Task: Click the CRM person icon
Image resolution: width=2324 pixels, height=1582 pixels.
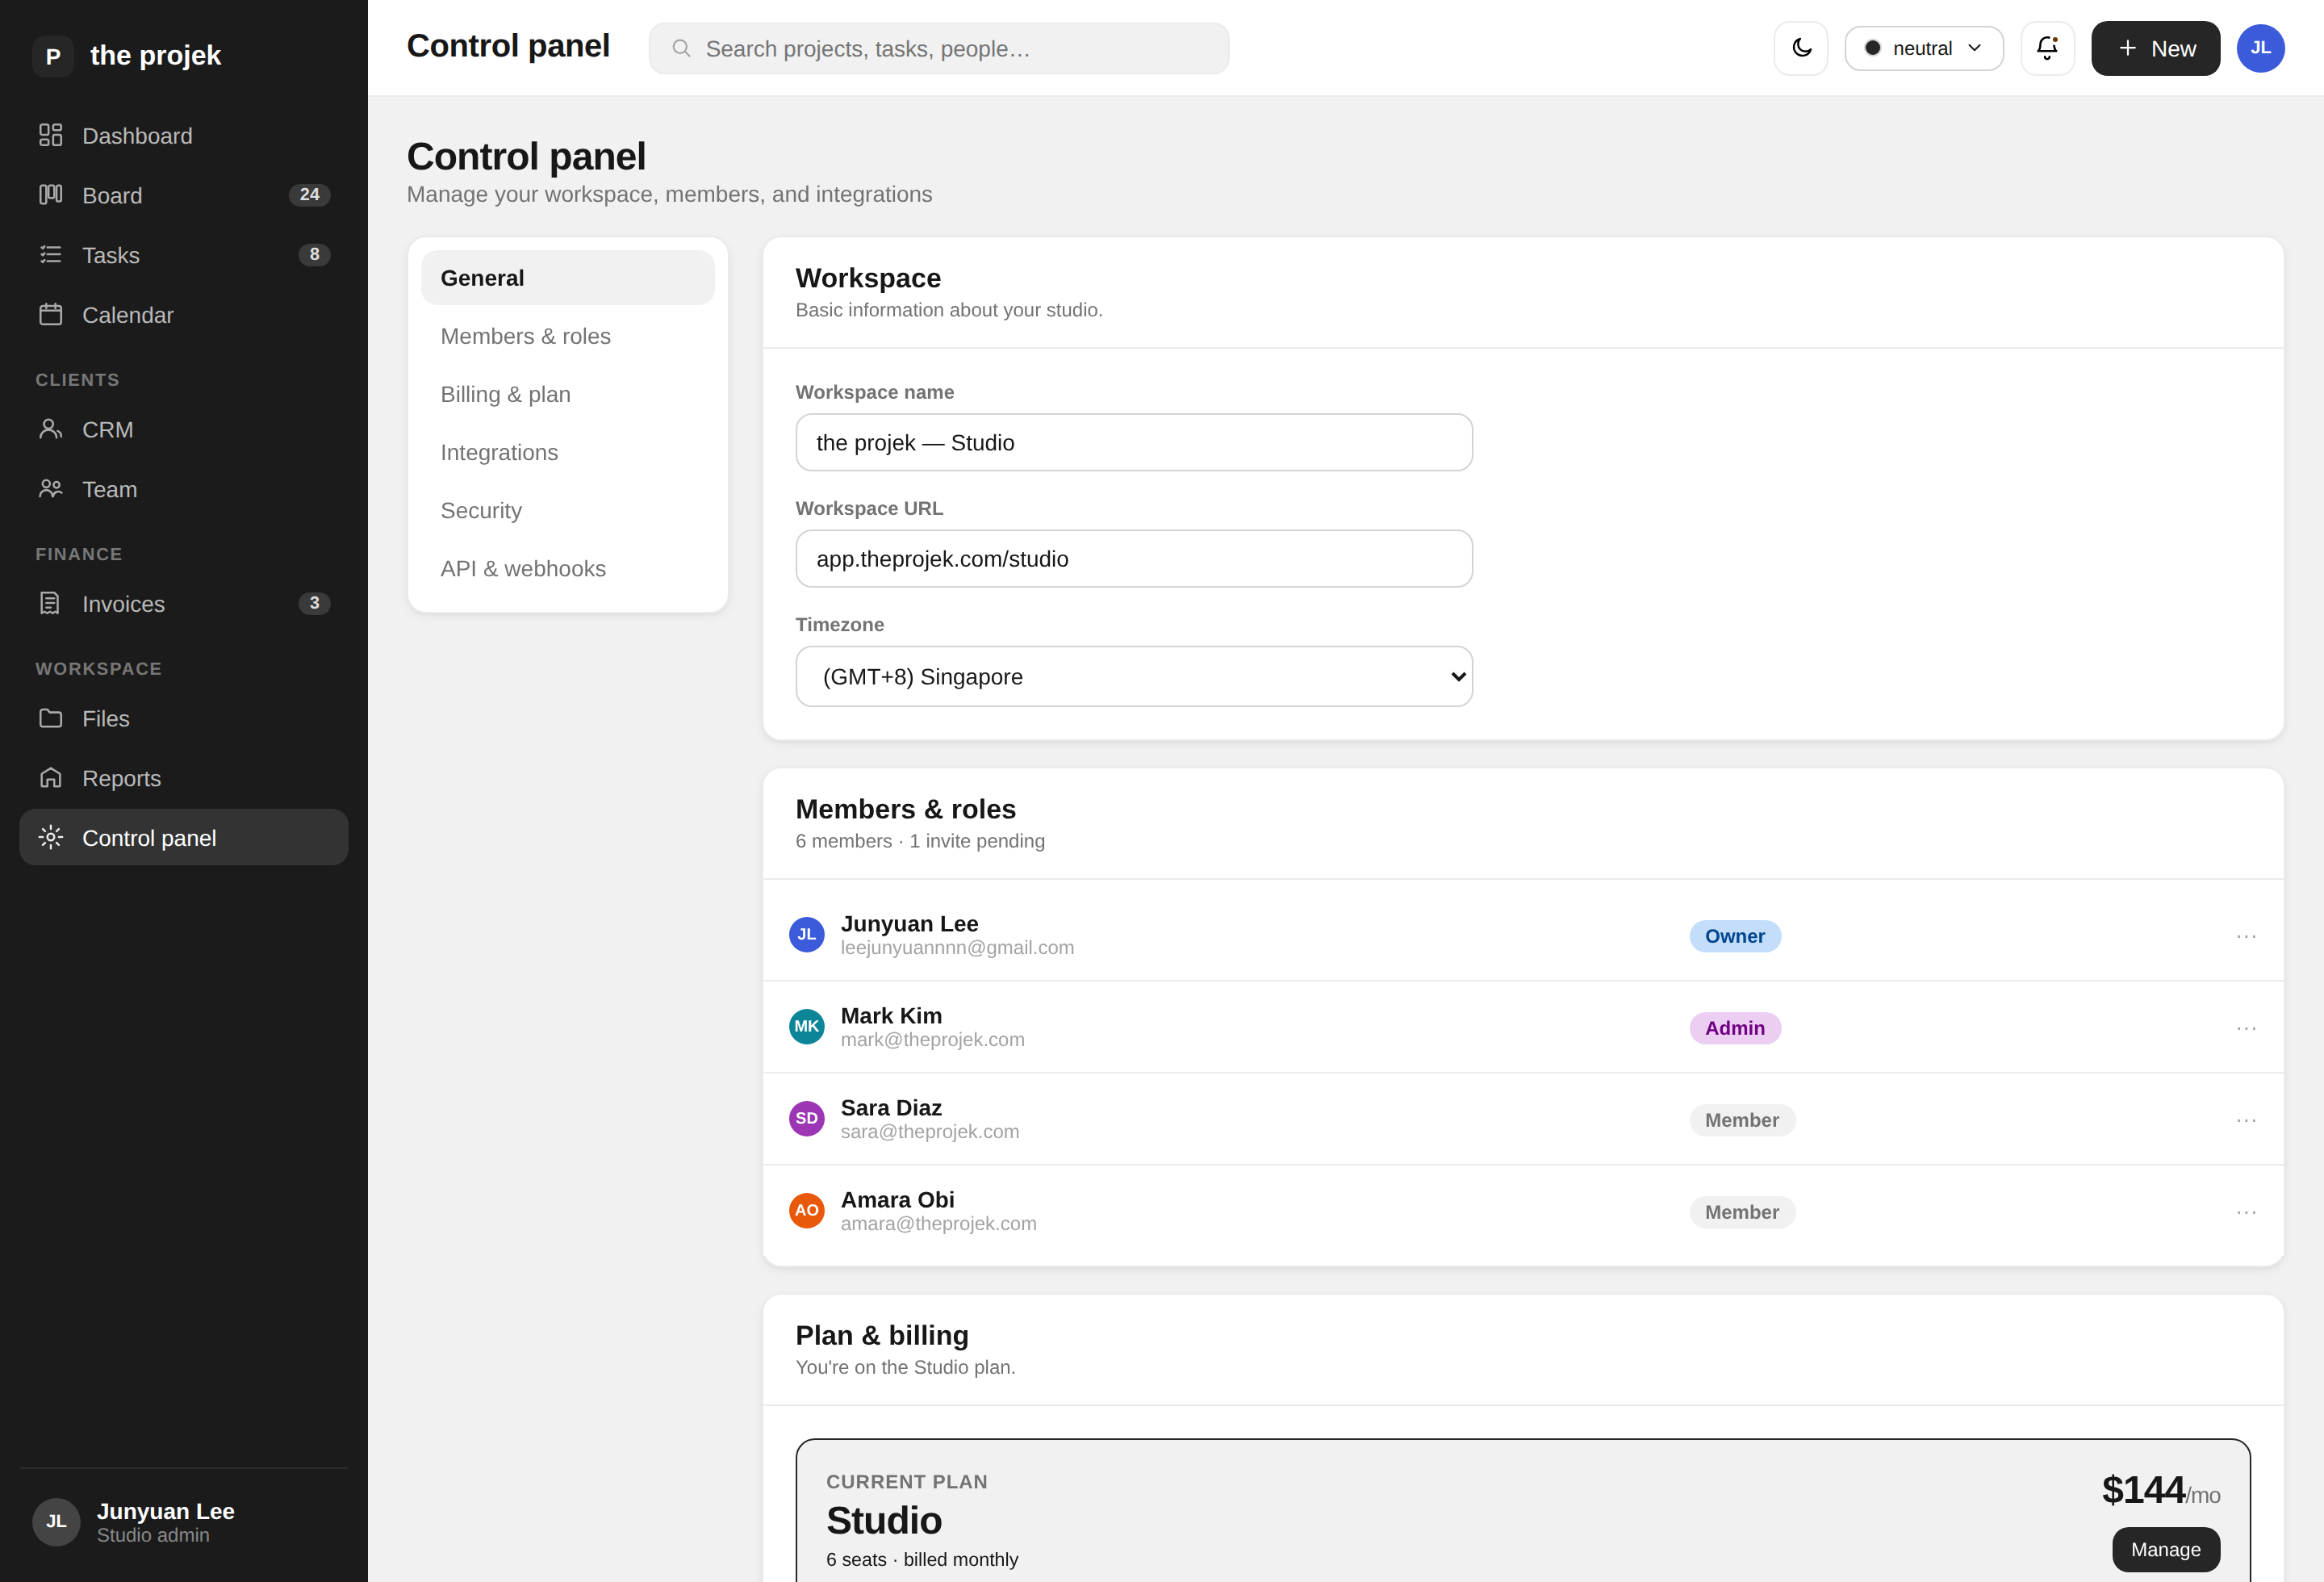Action: [51, 429]
